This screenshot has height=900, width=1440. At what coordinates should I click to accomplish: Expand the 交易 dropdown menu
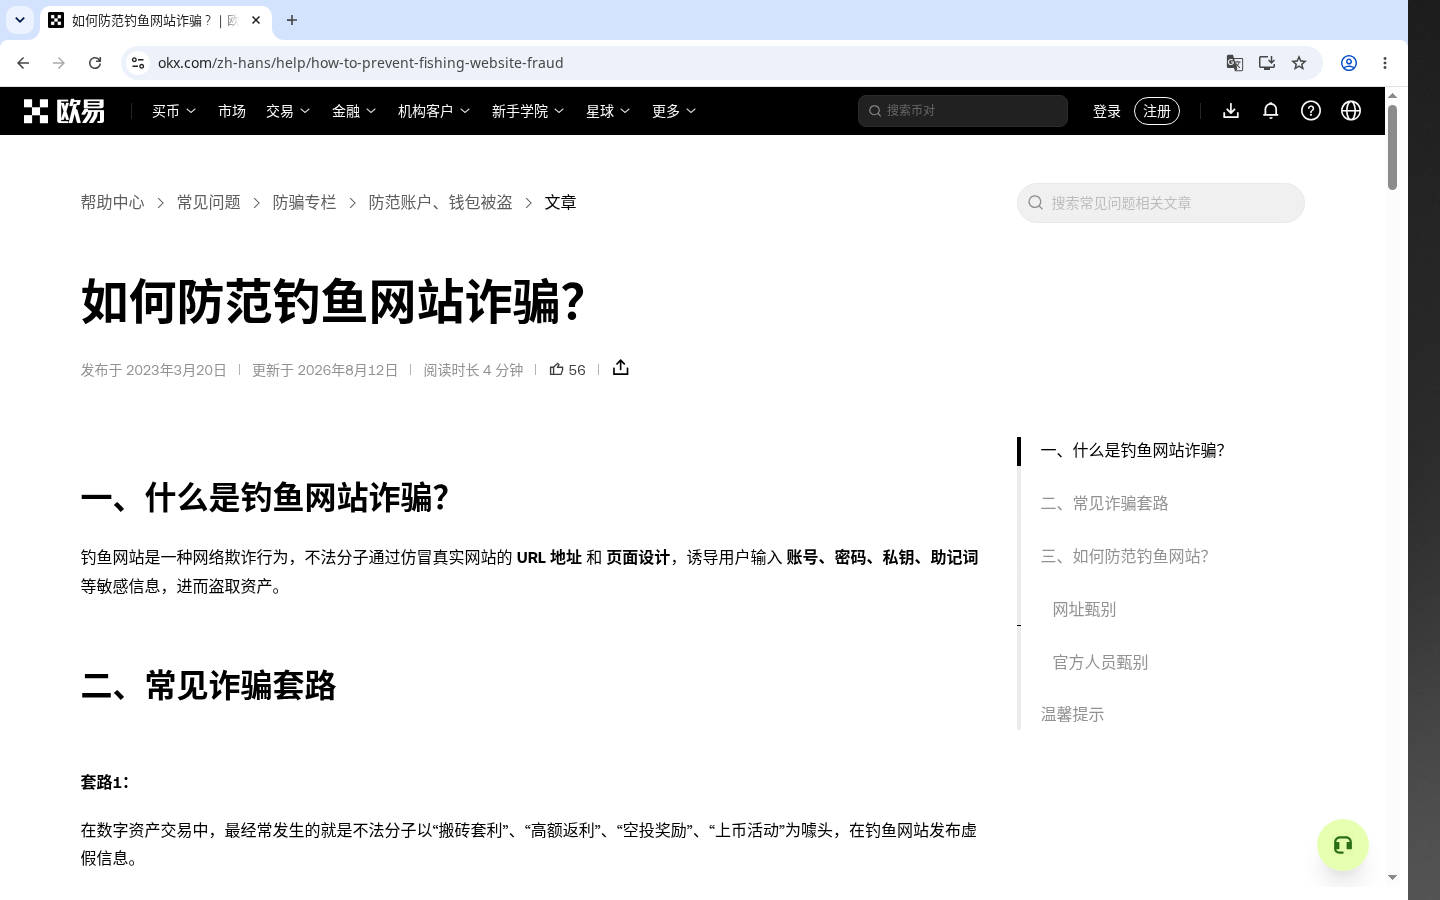[288, 111]
